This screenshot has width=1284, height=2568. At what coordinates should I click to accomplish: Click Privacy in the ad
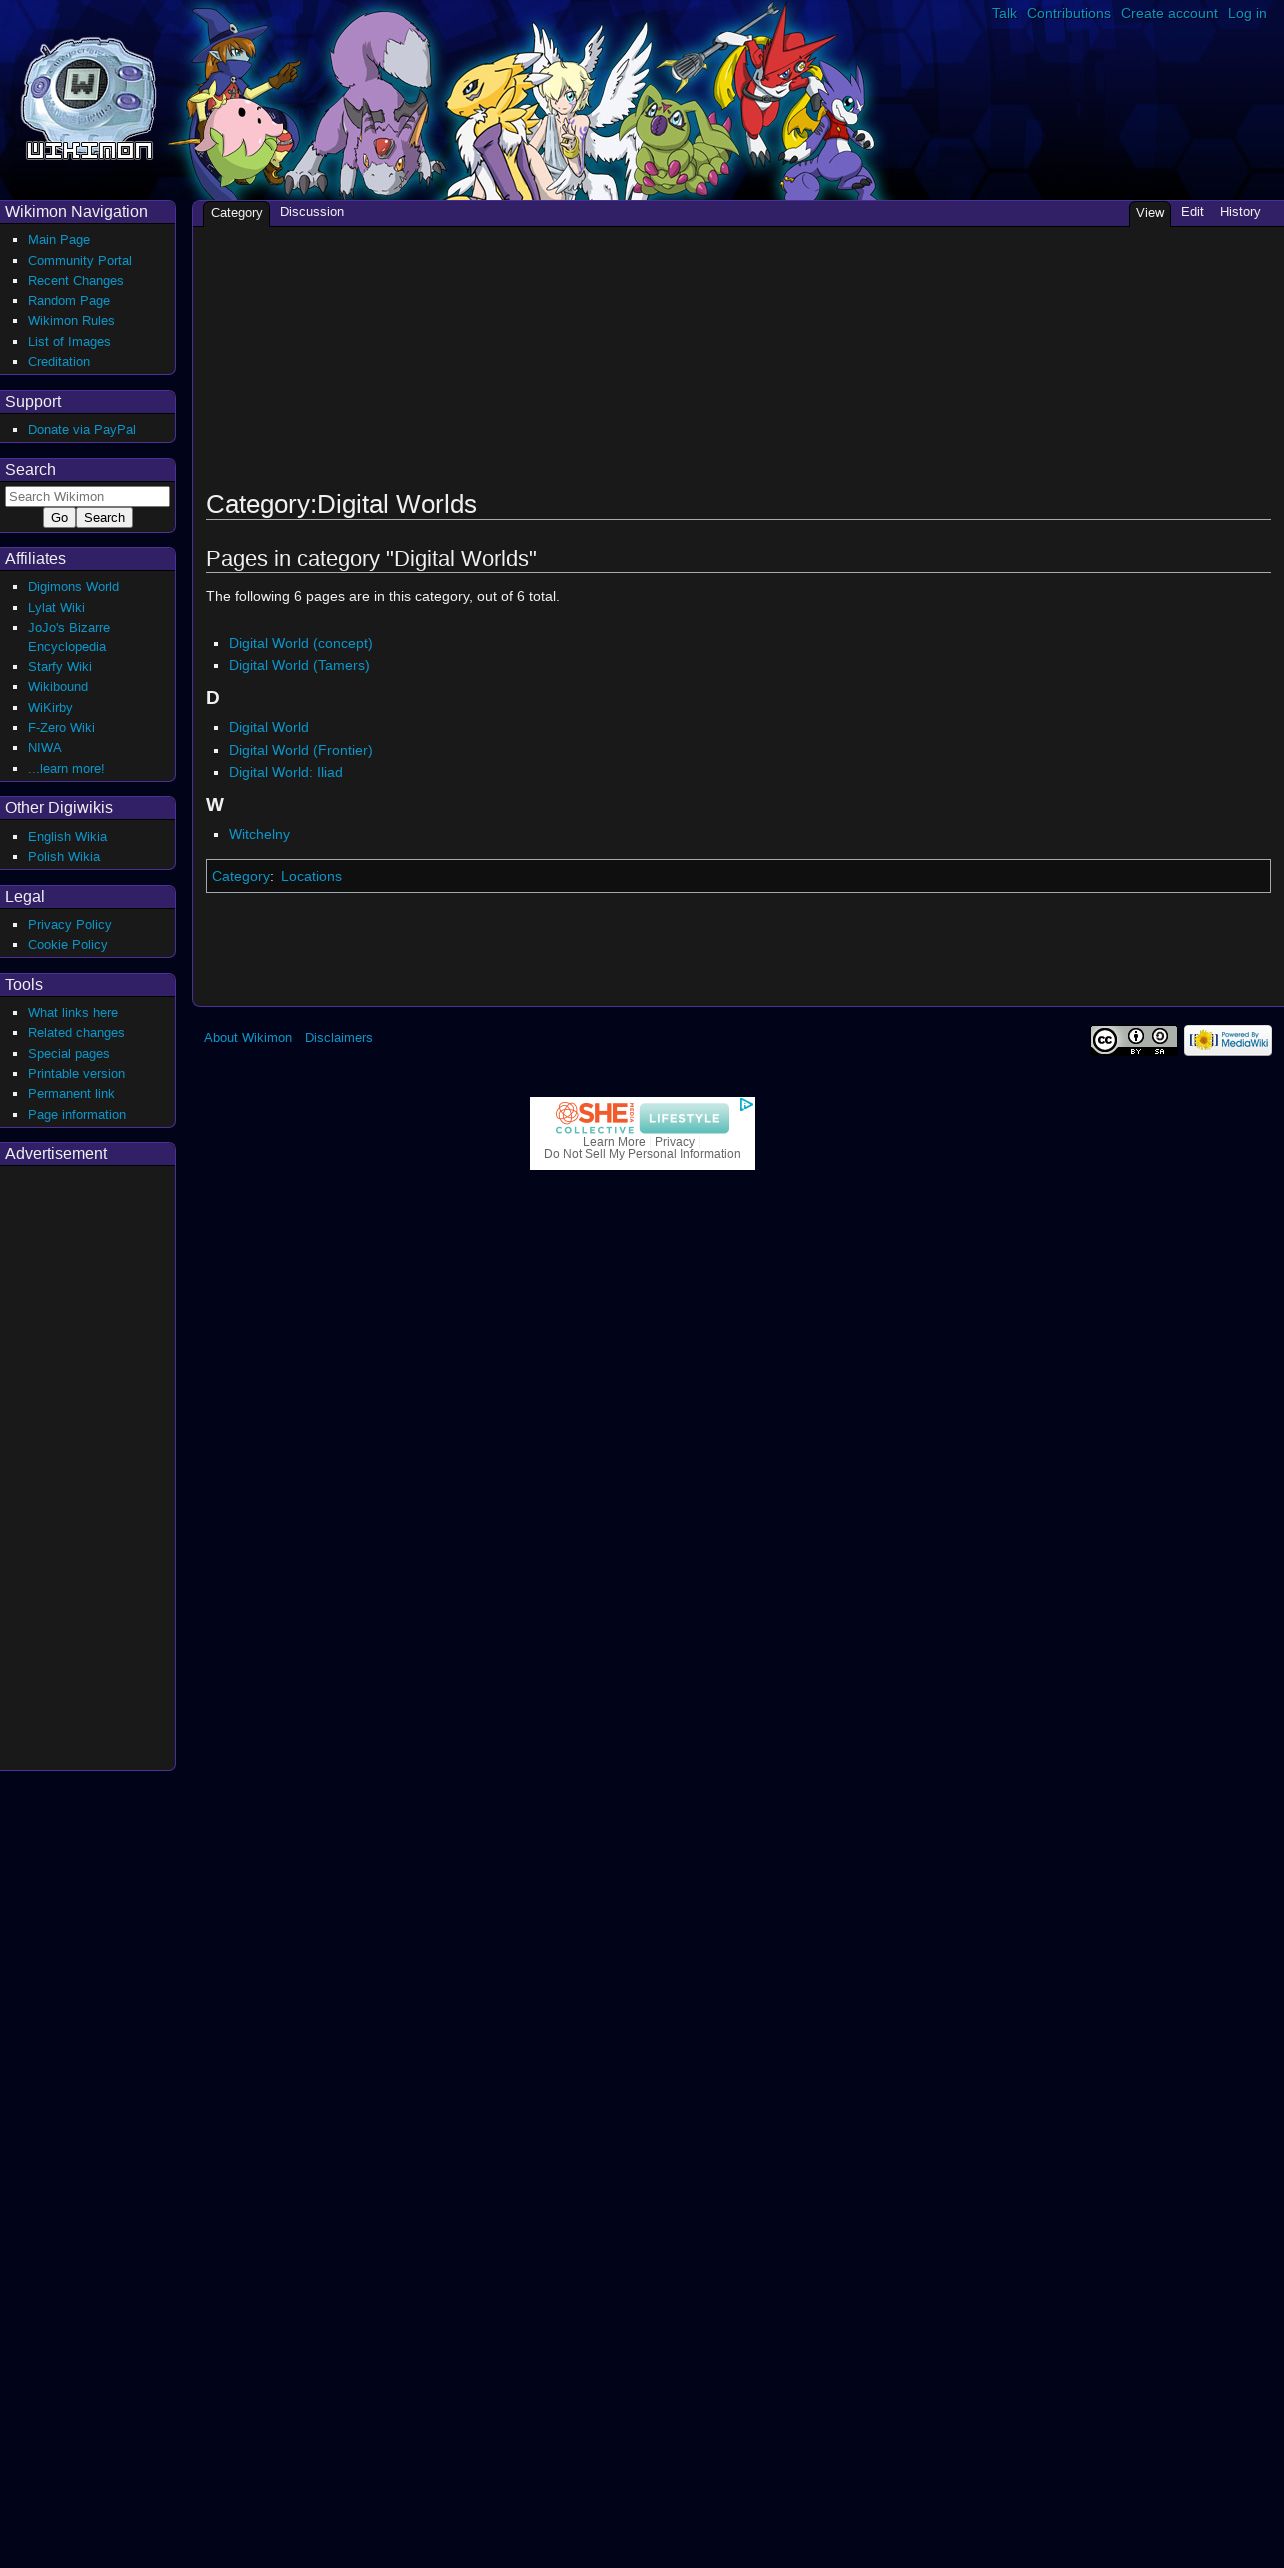pos(675,1142)
